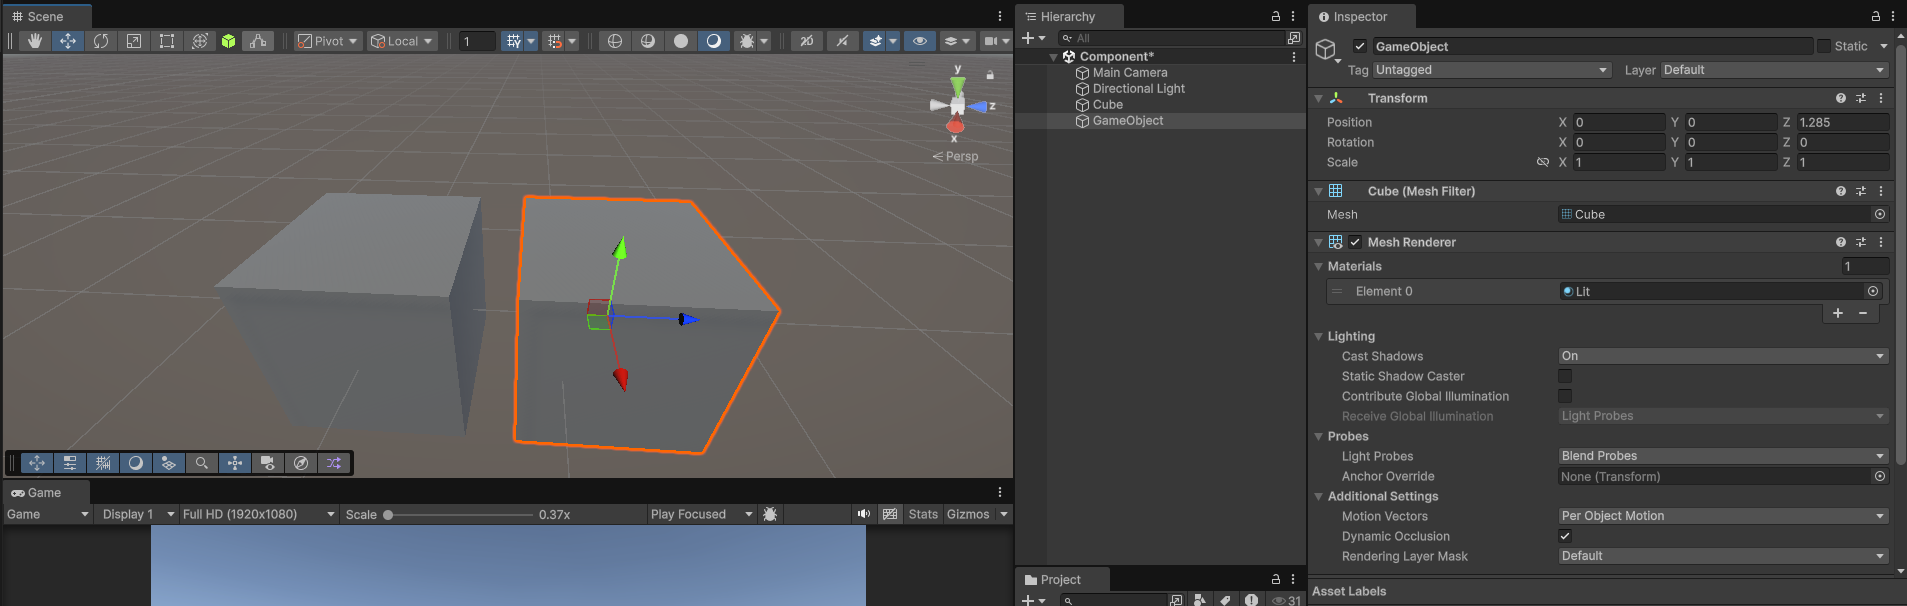Image resolution: width=1907 pixels, height=606 pixels.
Task: Open the debug draw mode bug icon
Action: [x=746, y=41]
